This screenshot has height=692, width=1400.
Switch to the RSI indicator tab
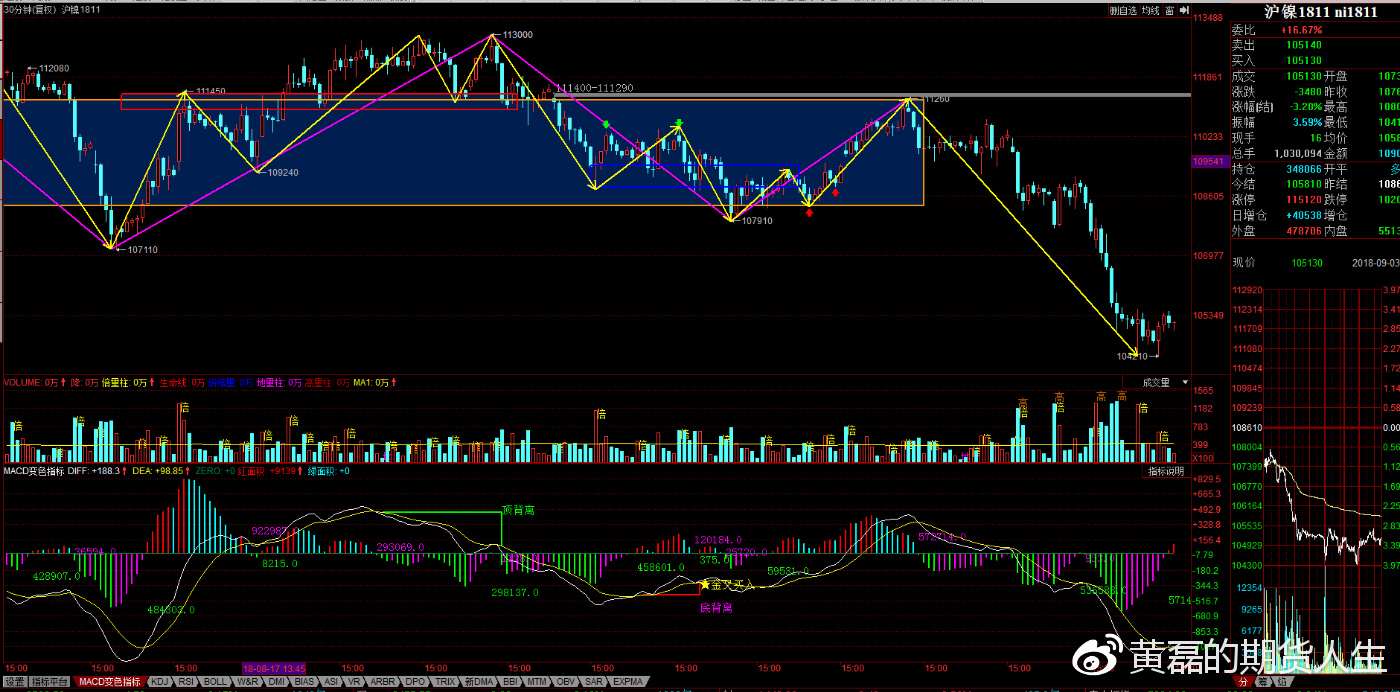click(186, 681)
